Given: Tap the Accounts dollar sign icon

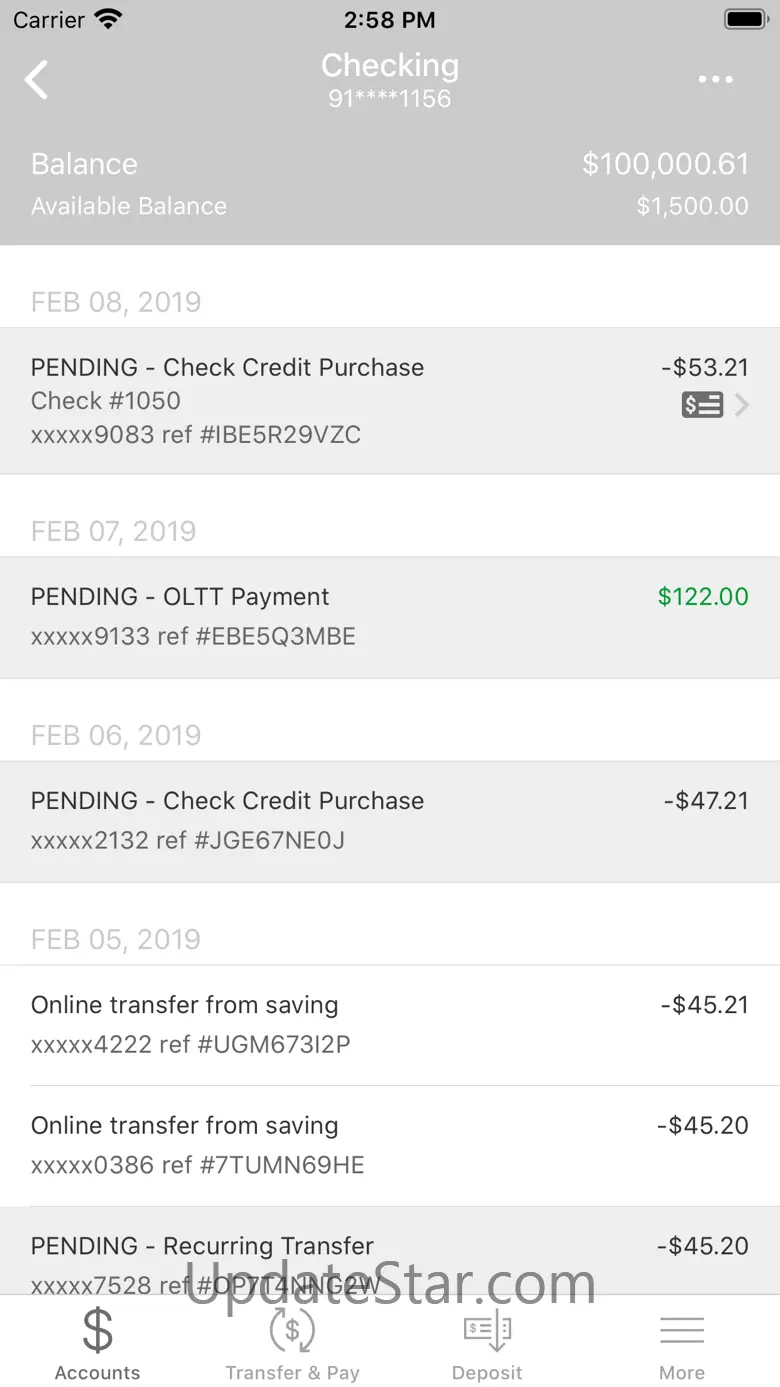Looking at the screenshot, I should tap(97, 1330).
